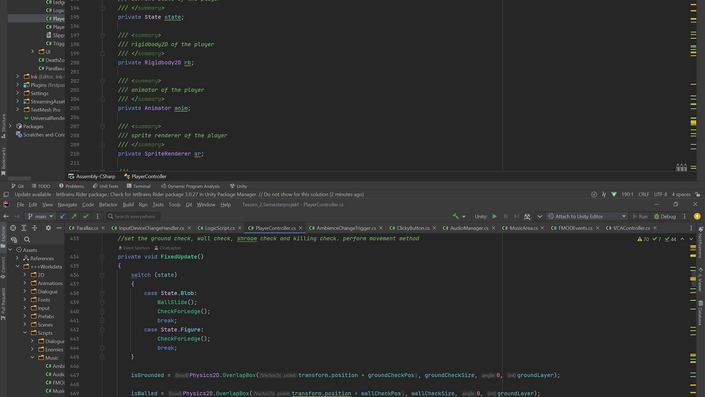Click the Expand All icon in Explorer

[24, 228]
